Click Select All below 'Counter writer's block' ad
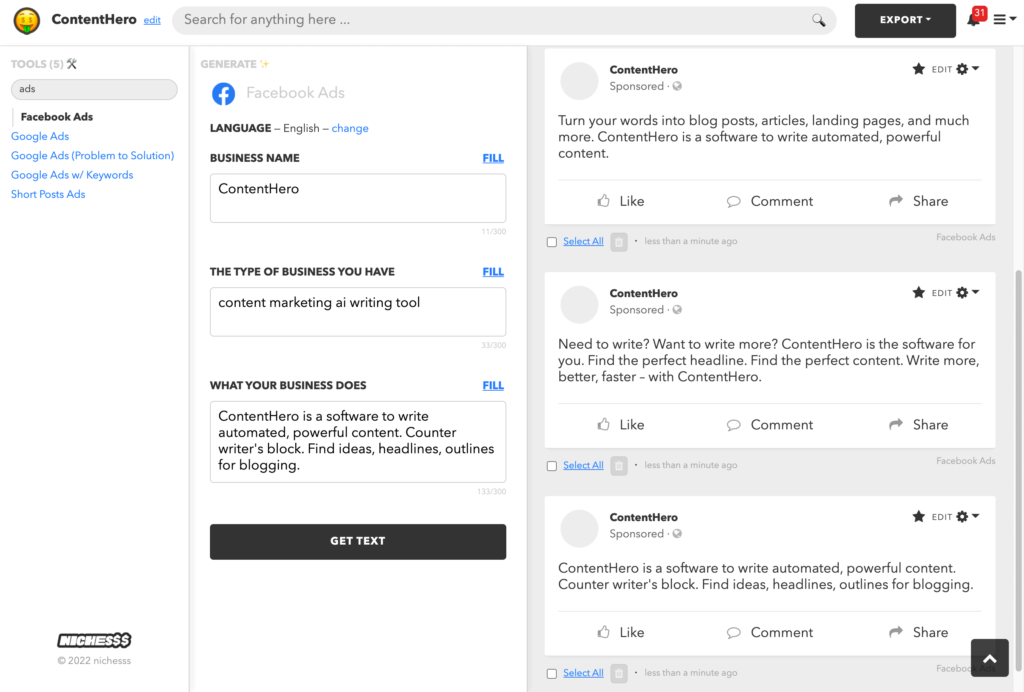 [x=583, y=673]
